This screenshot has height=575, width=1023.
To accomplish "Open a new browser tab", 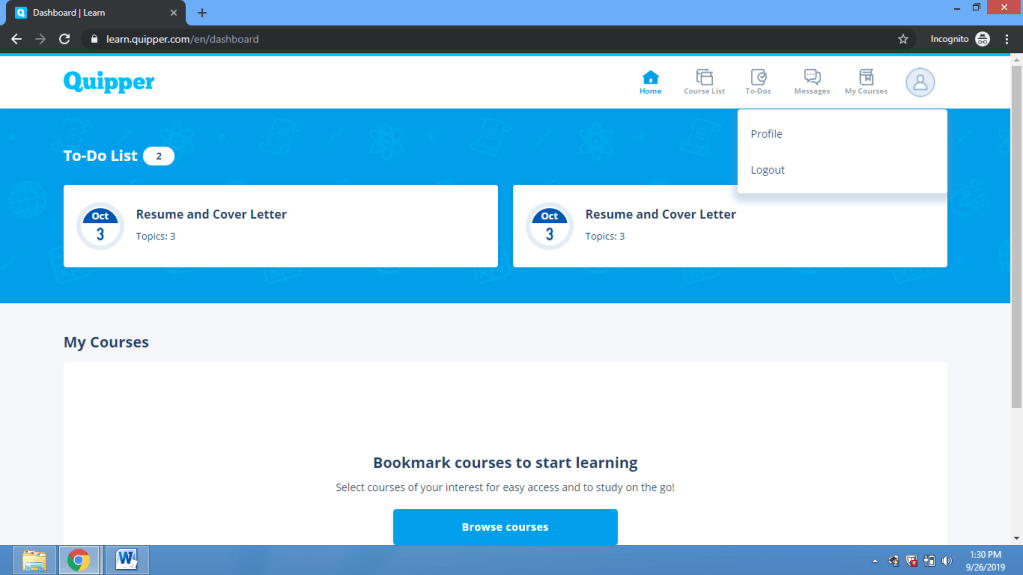I will pos(202,13).
